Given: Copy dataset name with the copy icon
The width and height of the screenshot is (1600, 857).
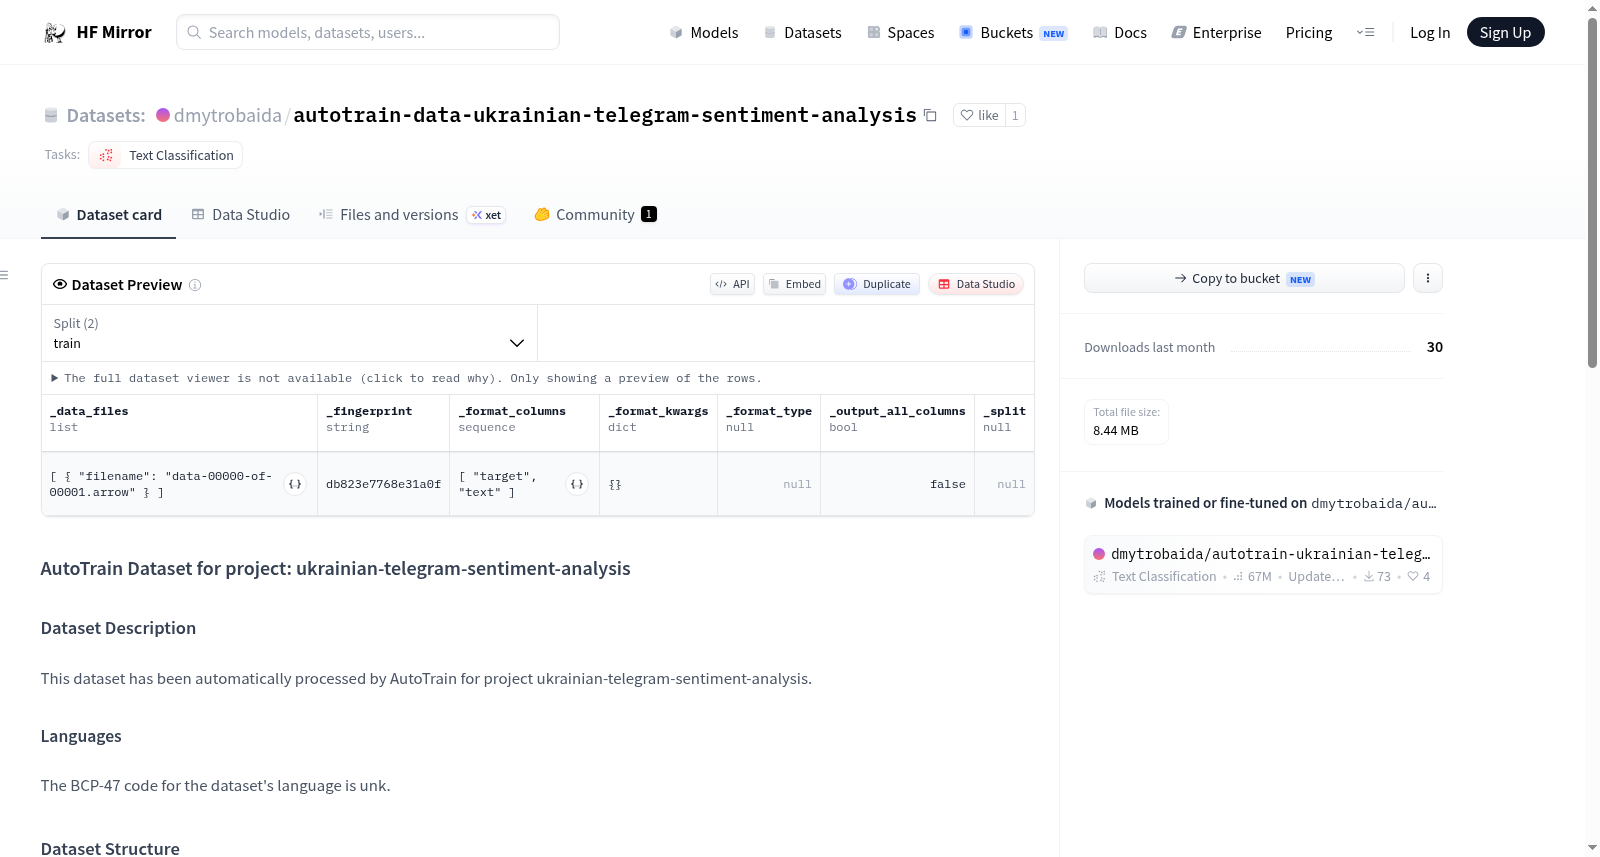Looking at the screenshot, I should tap(930, 115).
